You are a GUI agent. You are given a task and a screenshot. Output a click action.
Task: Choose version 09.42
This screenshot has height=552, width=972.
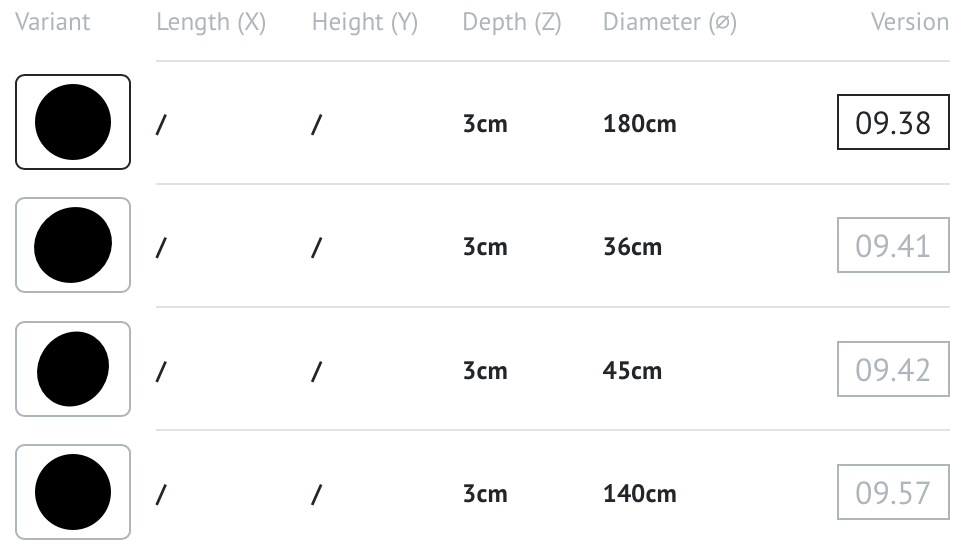tap(893, 369)
